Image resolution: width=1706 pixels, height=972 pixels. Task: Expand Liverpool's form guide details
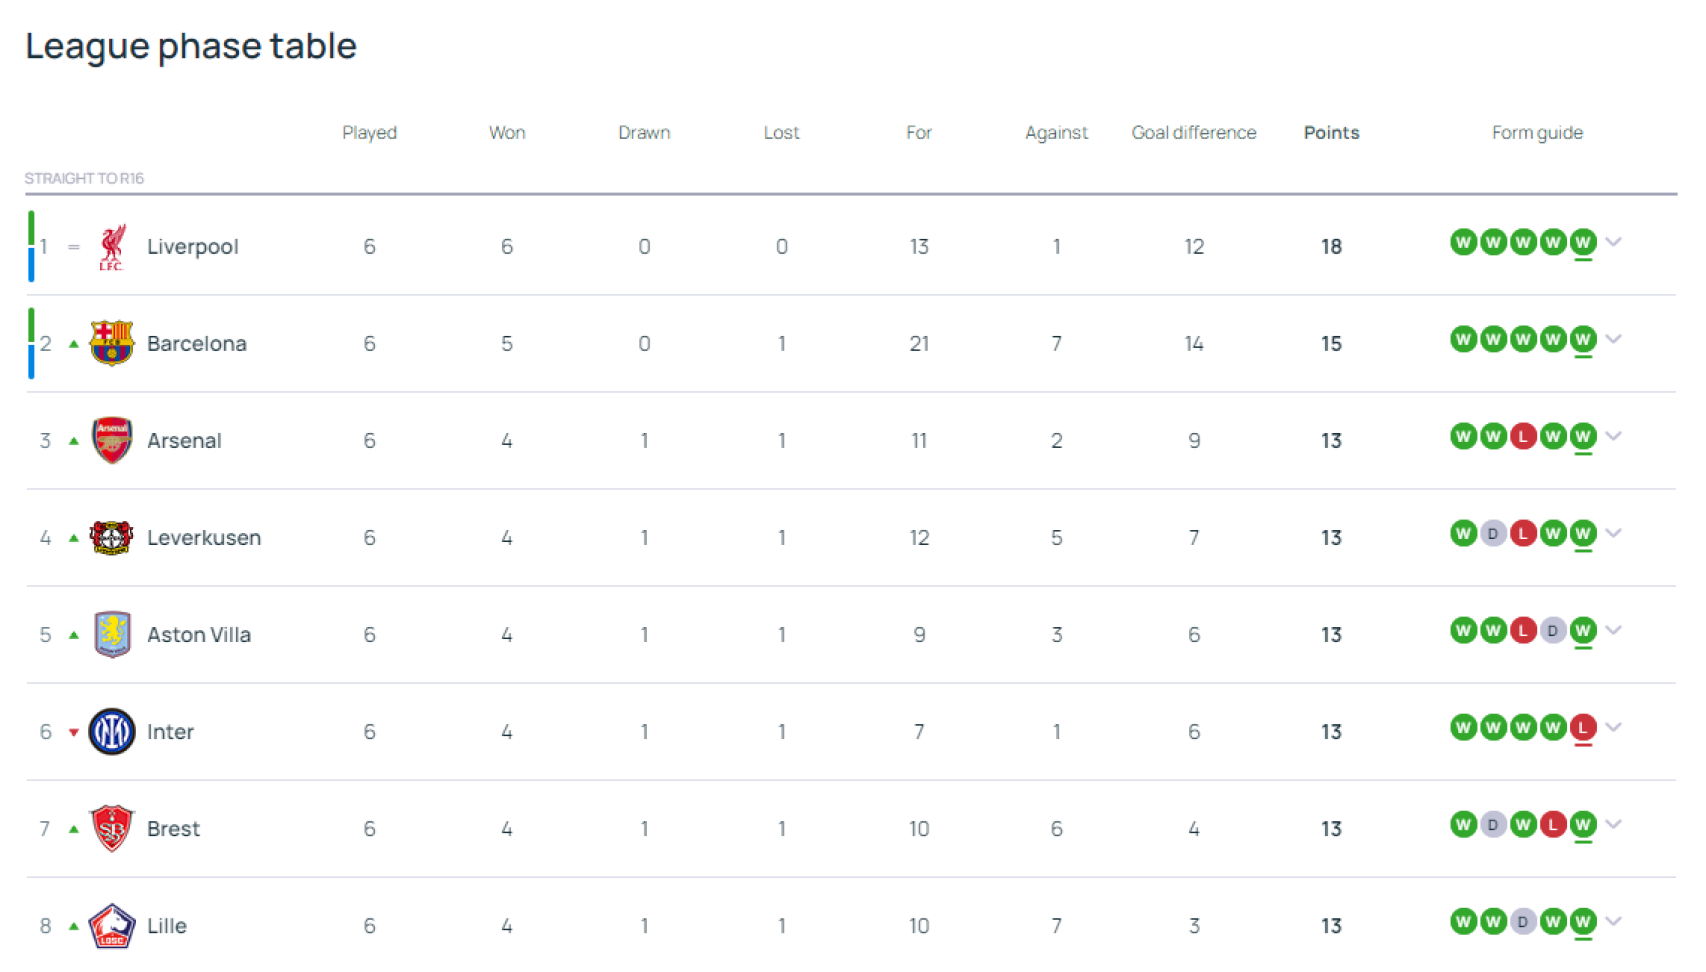1613,242
